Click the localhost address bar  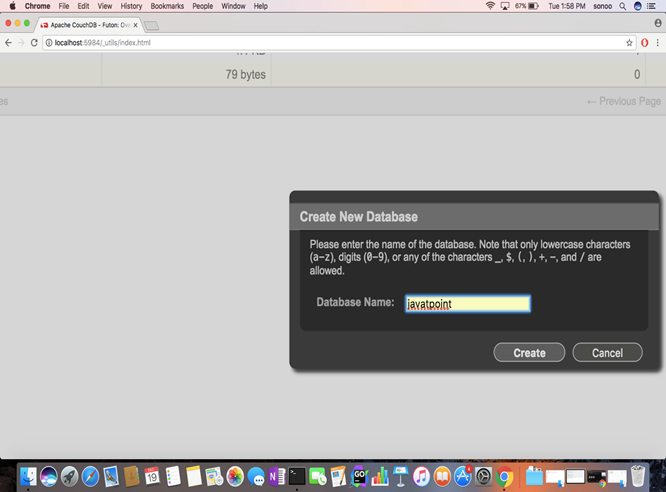[338, 42]
